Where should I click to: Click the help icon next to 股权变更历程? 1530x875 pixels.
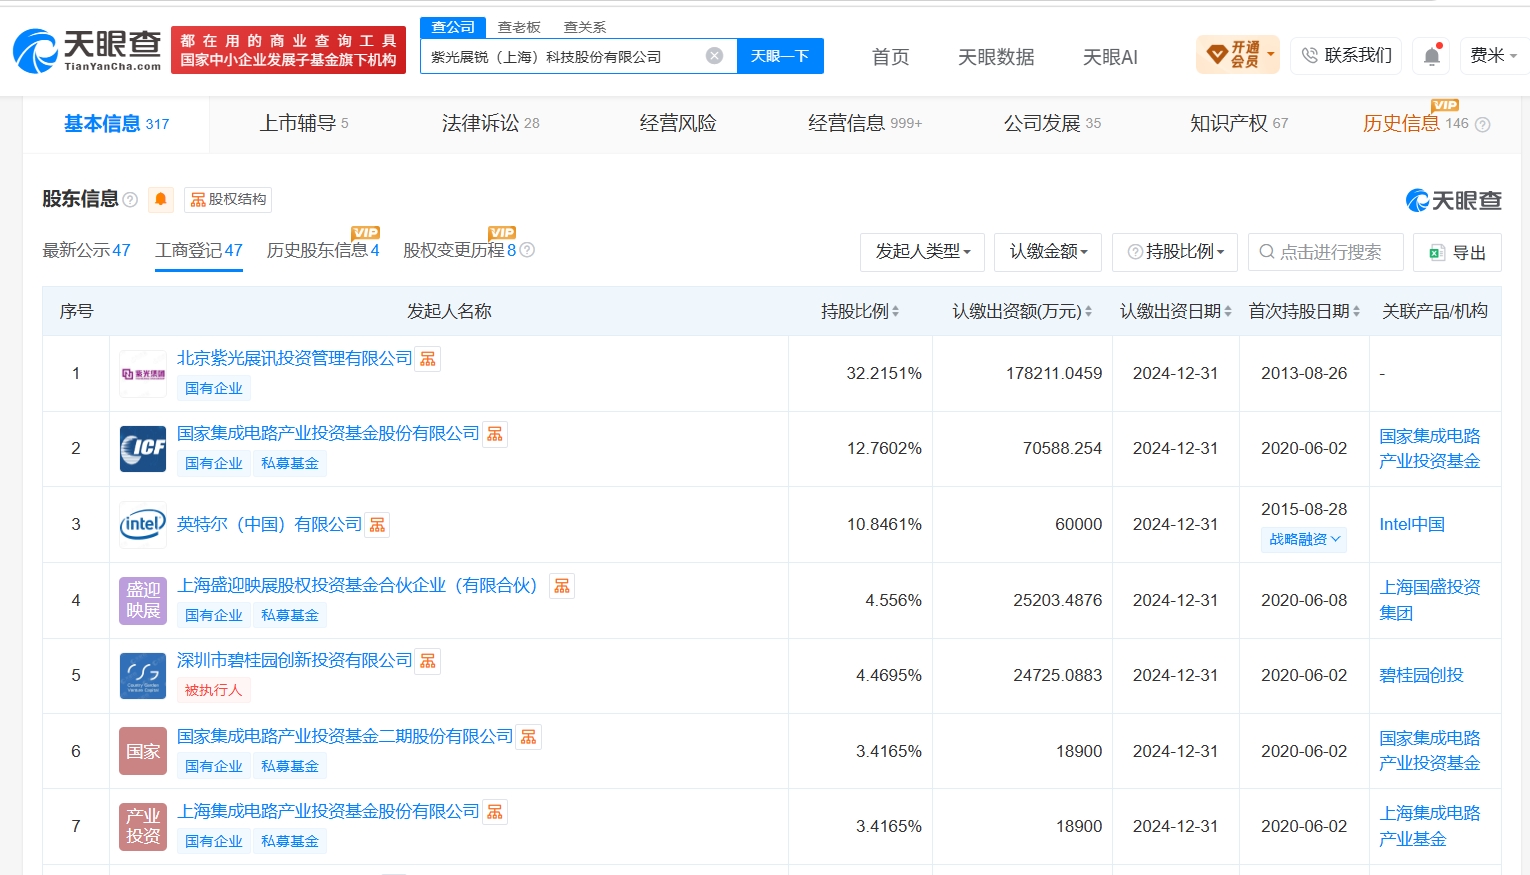pos(527,250)
